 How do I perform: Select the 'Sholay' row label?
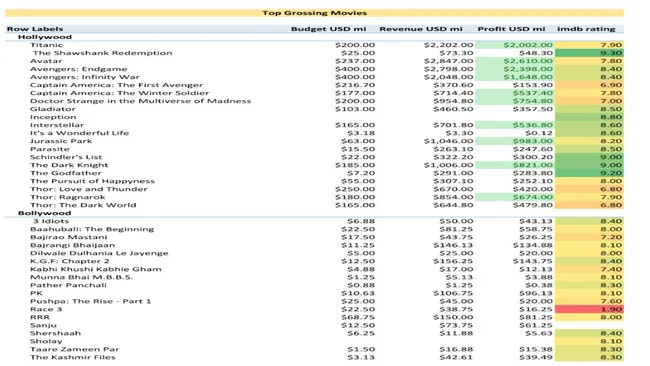[46, 342]
